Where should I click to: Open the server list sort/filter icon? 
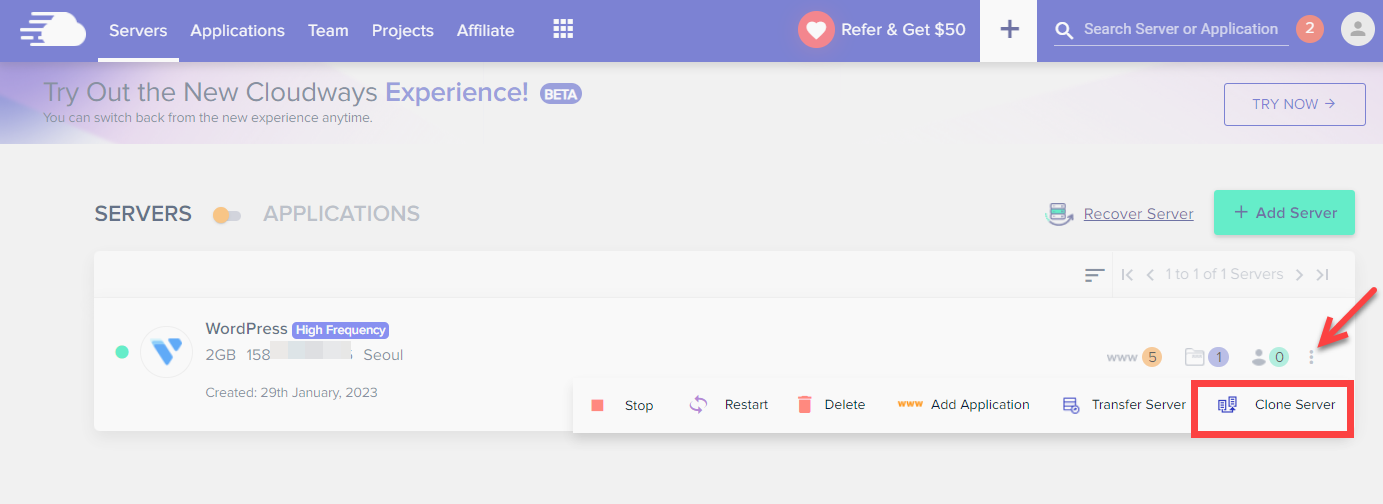(x=1095, y=275)
